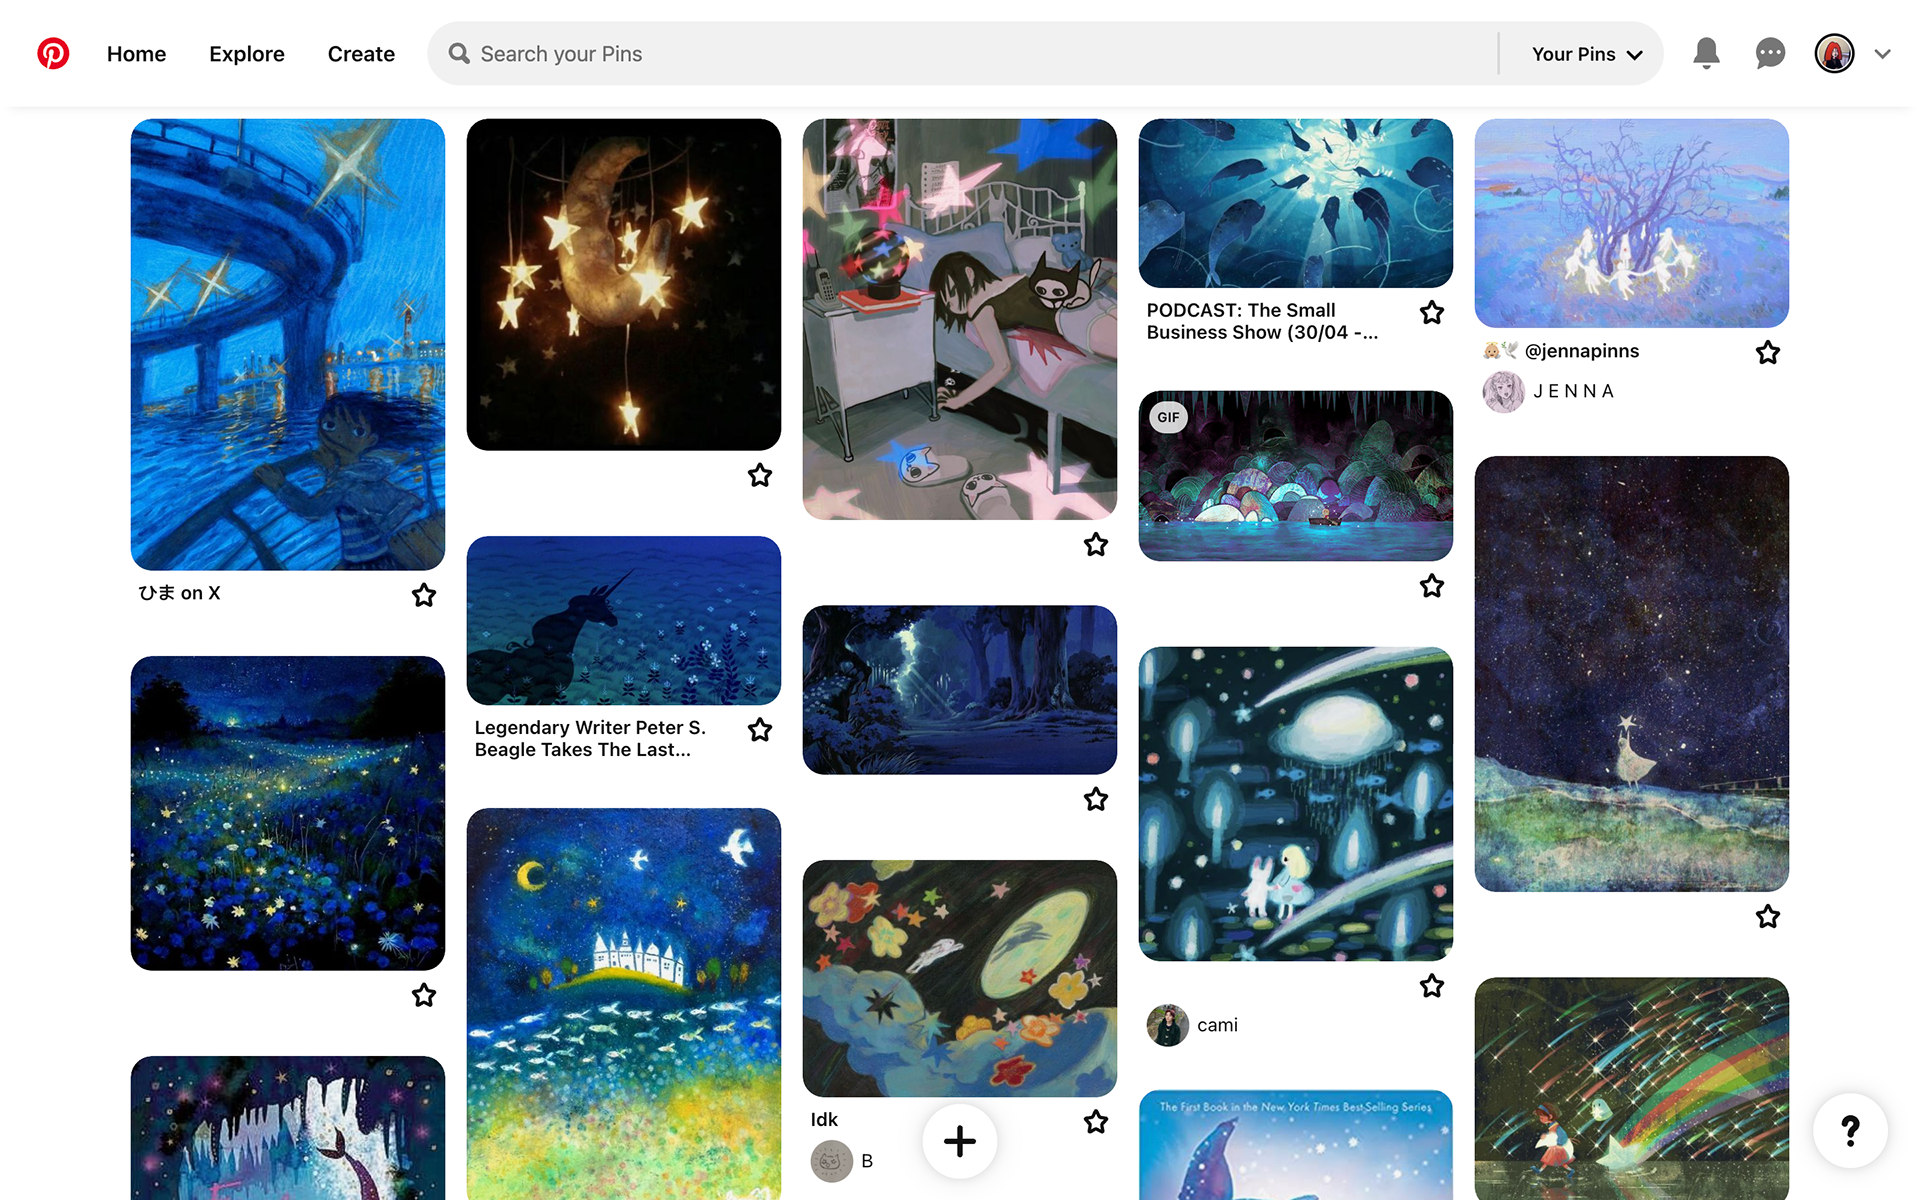Toggle star on the Legendary Writer Peter S. Beagle pin

(760, 729)
